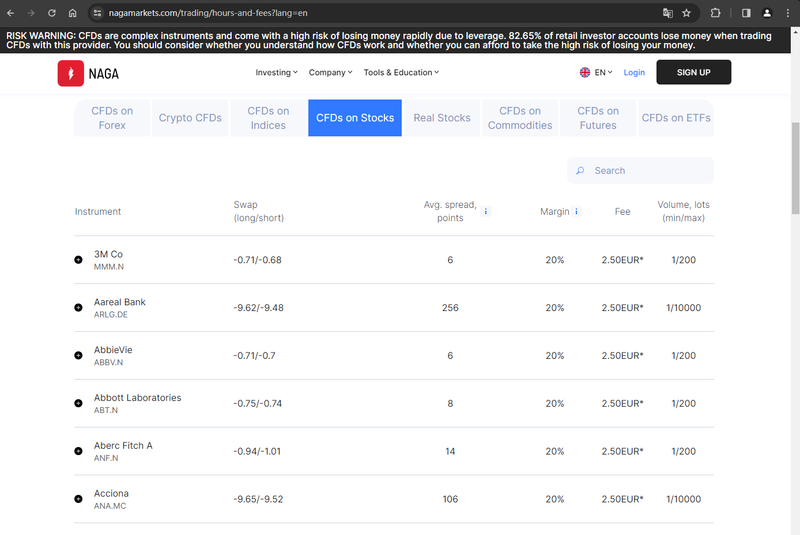
Task: Click swap value -0.94/-1.01
Action: tap(257, 451)
